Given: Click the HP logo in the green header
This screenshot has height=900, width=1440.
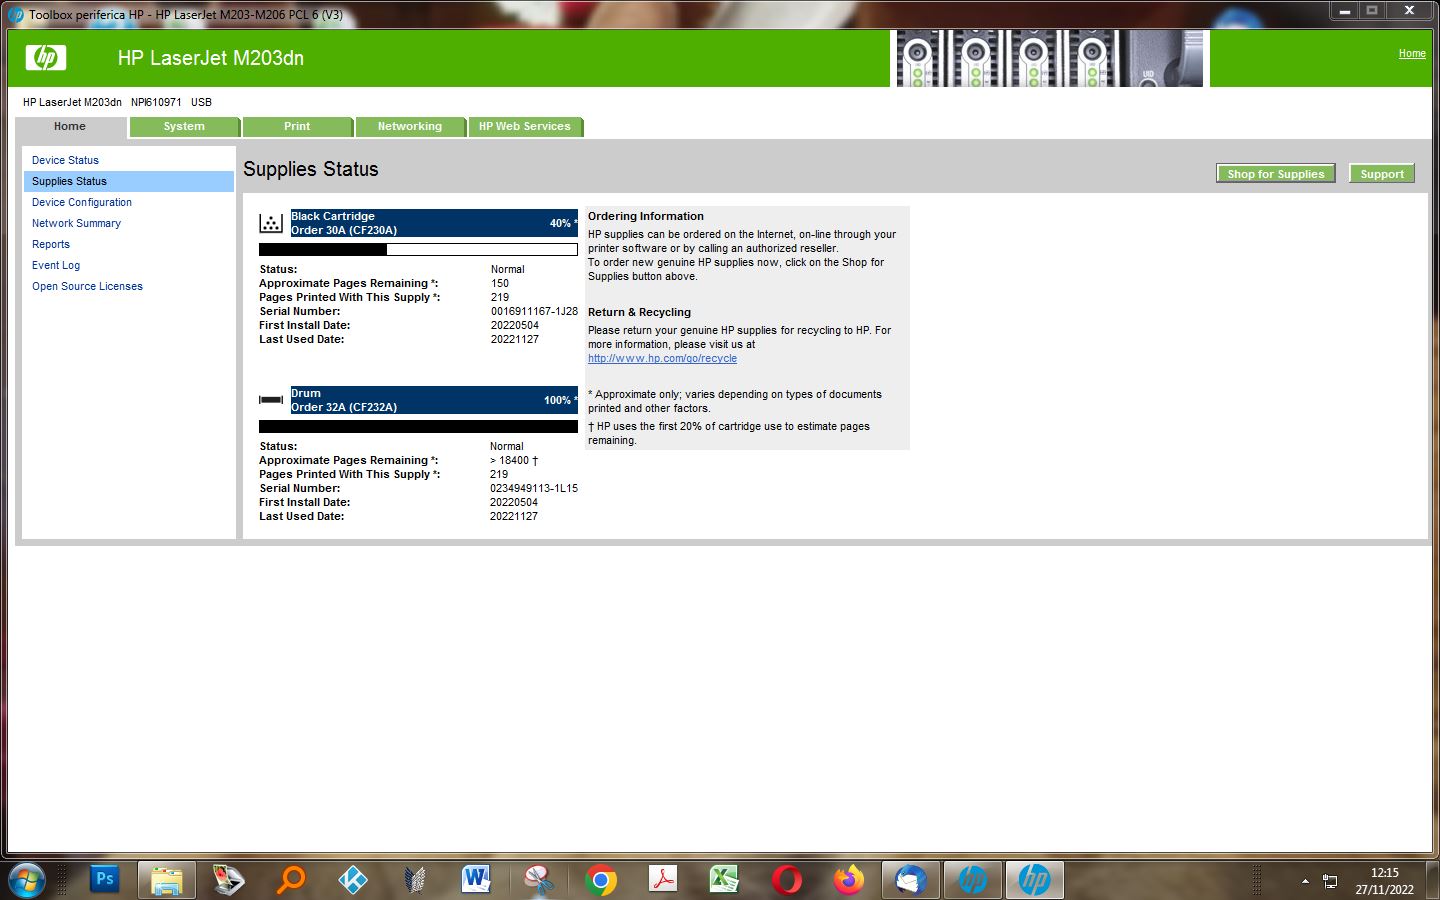Looking at the screenshot, I should (46, 58).
